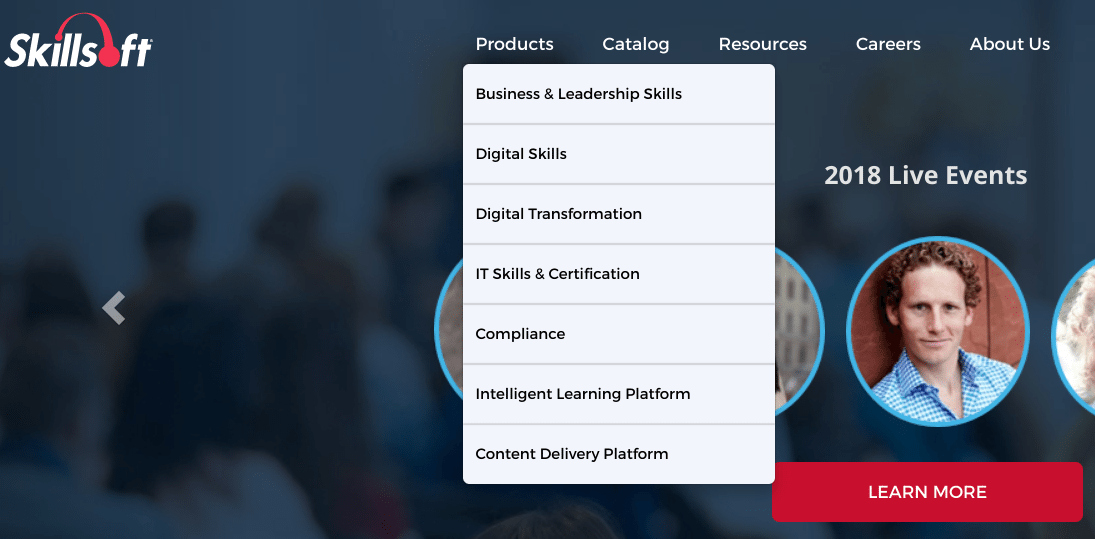
Task: Select Business & Leadership Skills
Action: tap(619, 94)
